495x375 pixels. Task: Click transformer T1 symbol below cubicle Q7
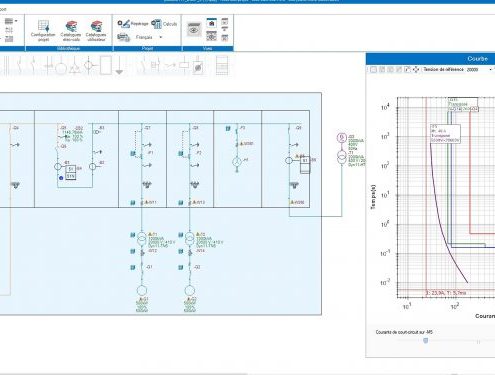pos(142,239)
